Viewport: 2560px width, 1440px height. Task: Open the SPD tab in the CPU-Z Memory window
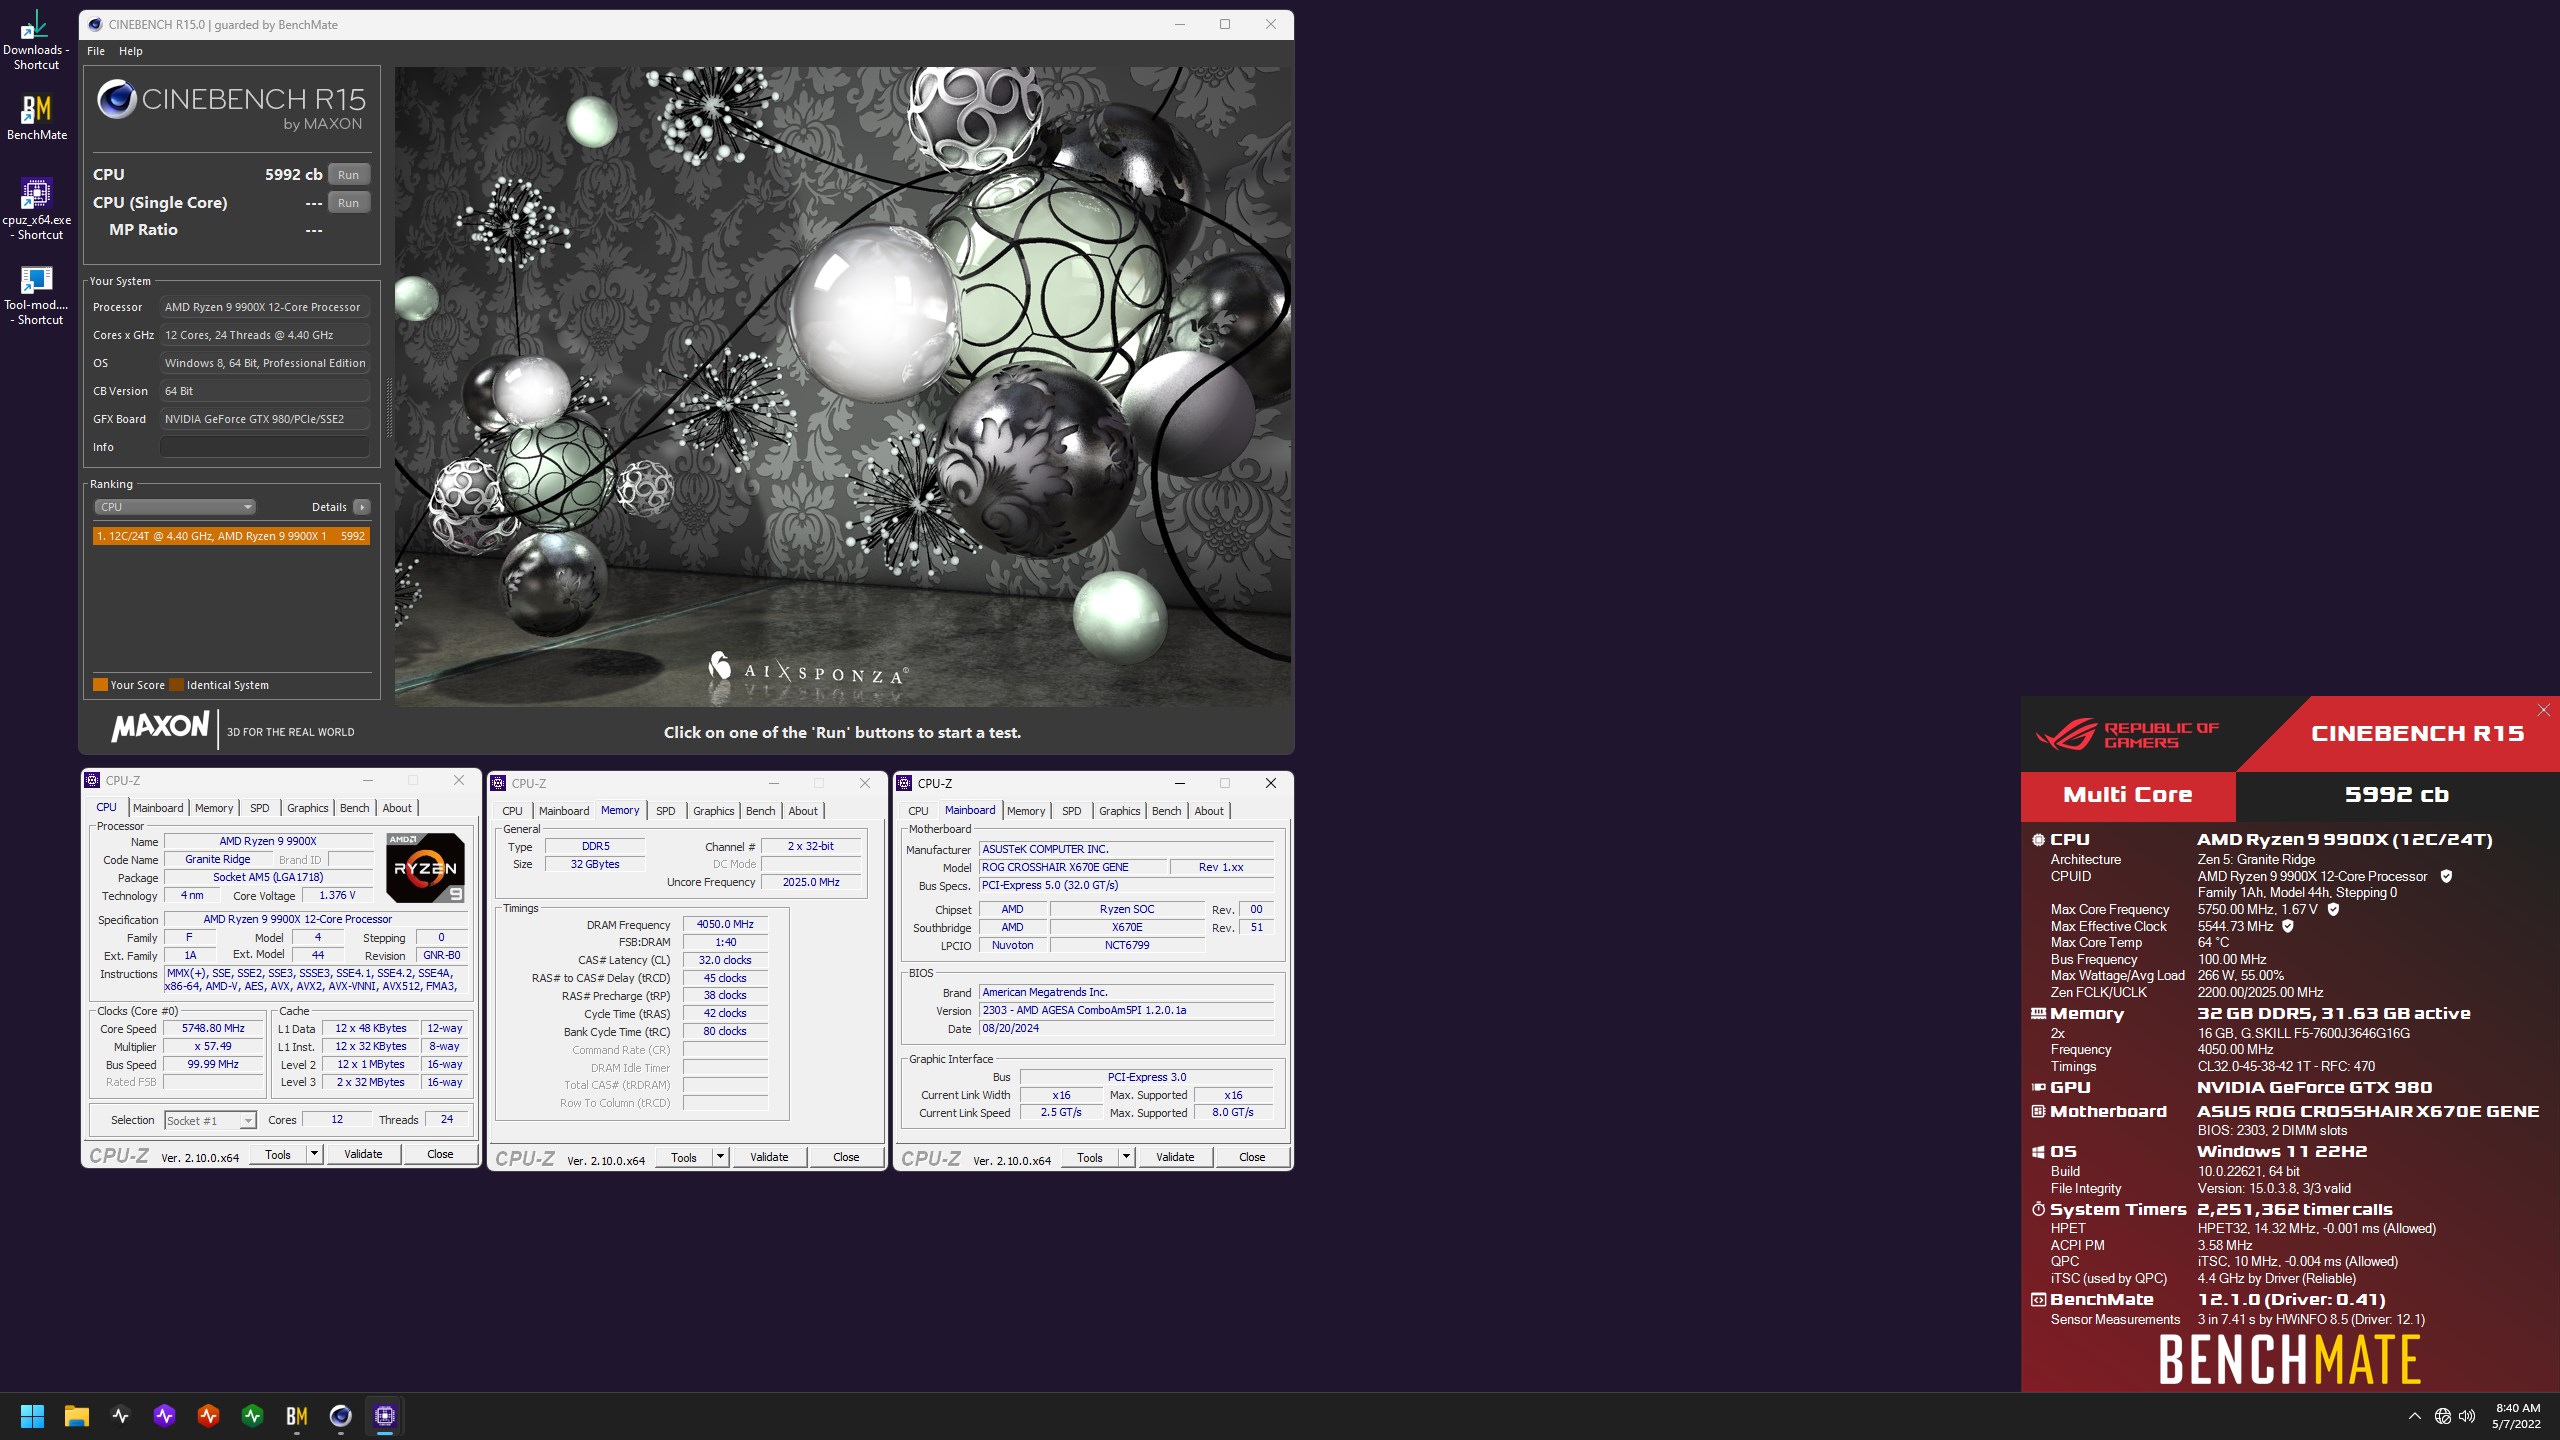(x=665, y=811)
